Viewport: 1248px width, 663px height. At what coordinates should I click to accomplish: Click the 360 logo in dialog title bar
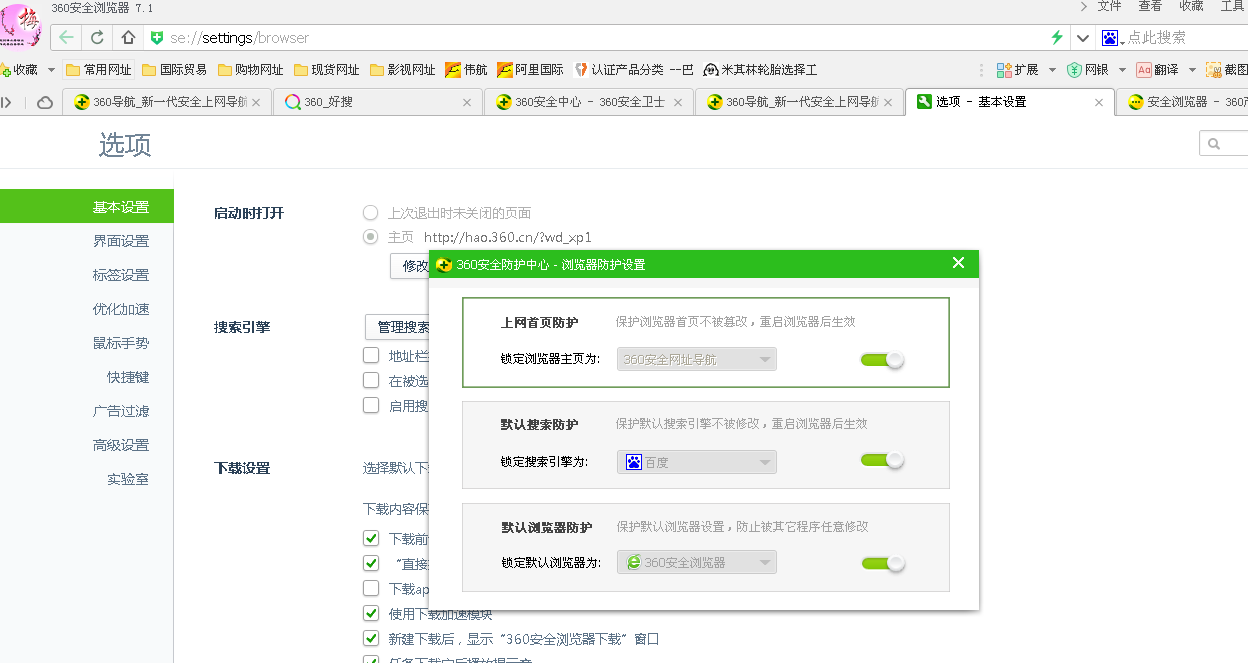(444, 264)
